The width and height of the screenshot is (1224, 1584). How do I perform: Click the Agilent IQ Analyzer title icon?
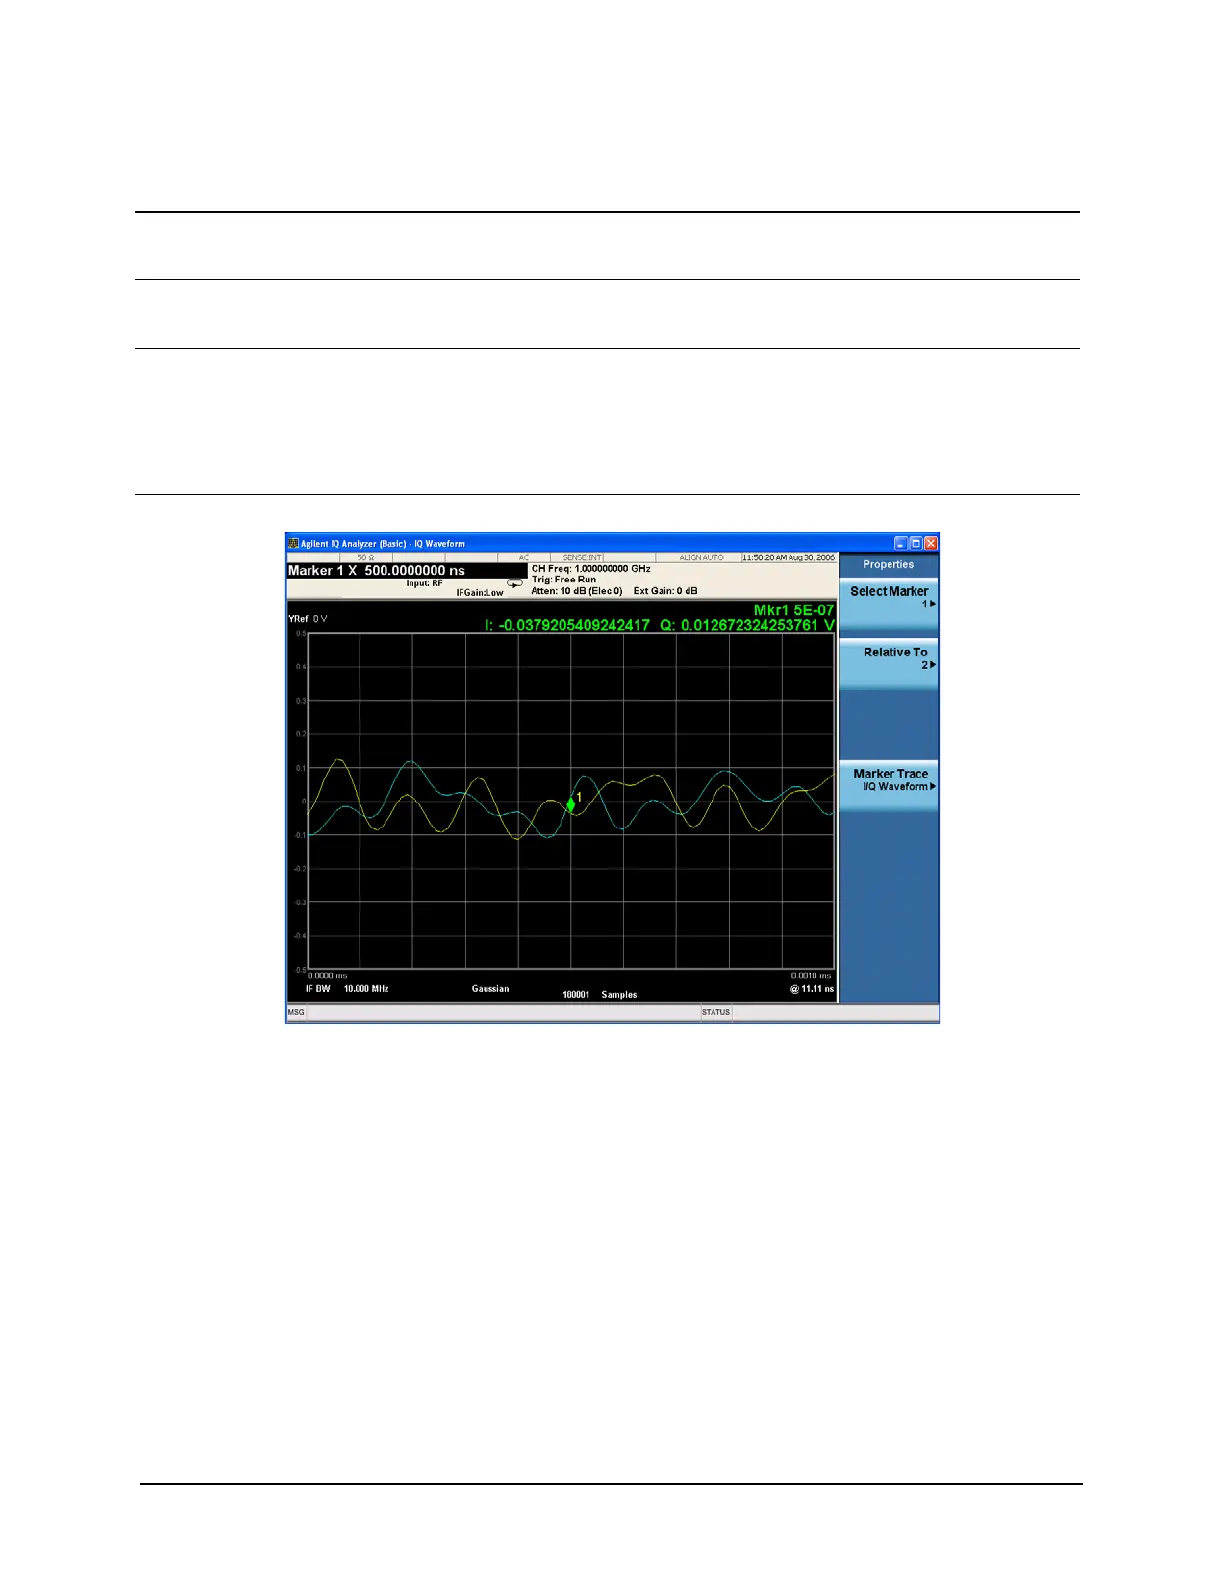coord(293,543)
